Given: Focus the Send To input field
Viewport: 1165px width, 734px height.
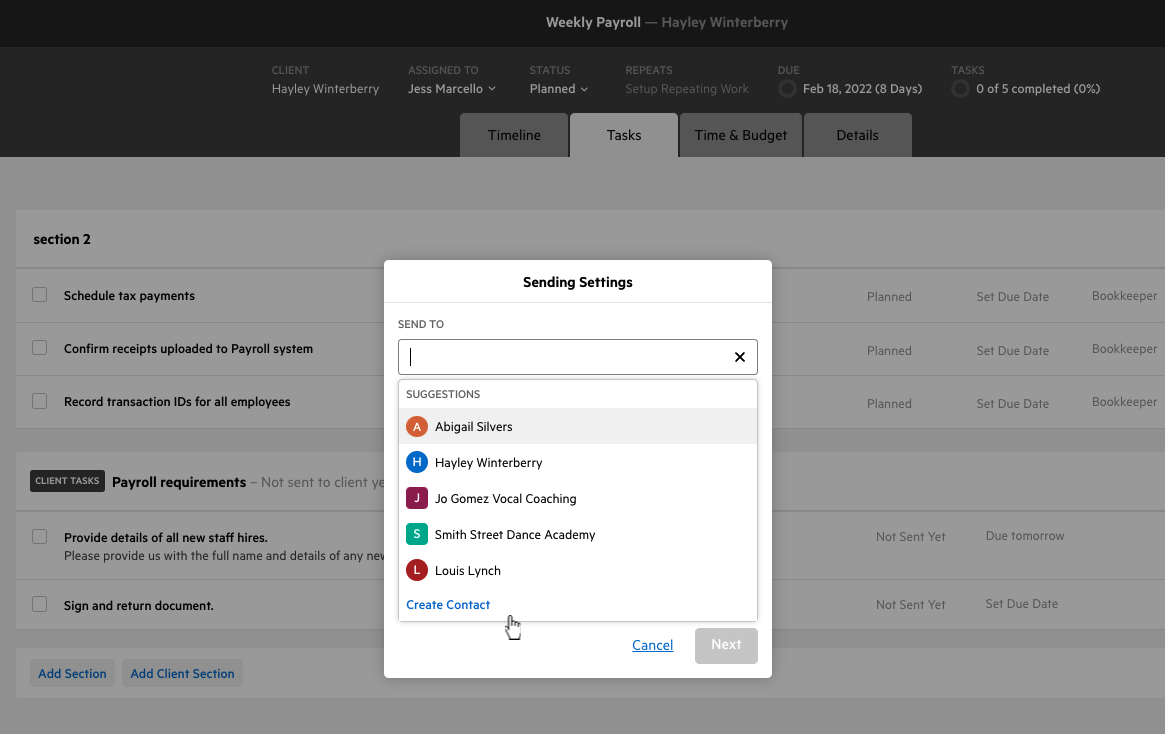Looking at the screenshot, I should pos(566,357).
